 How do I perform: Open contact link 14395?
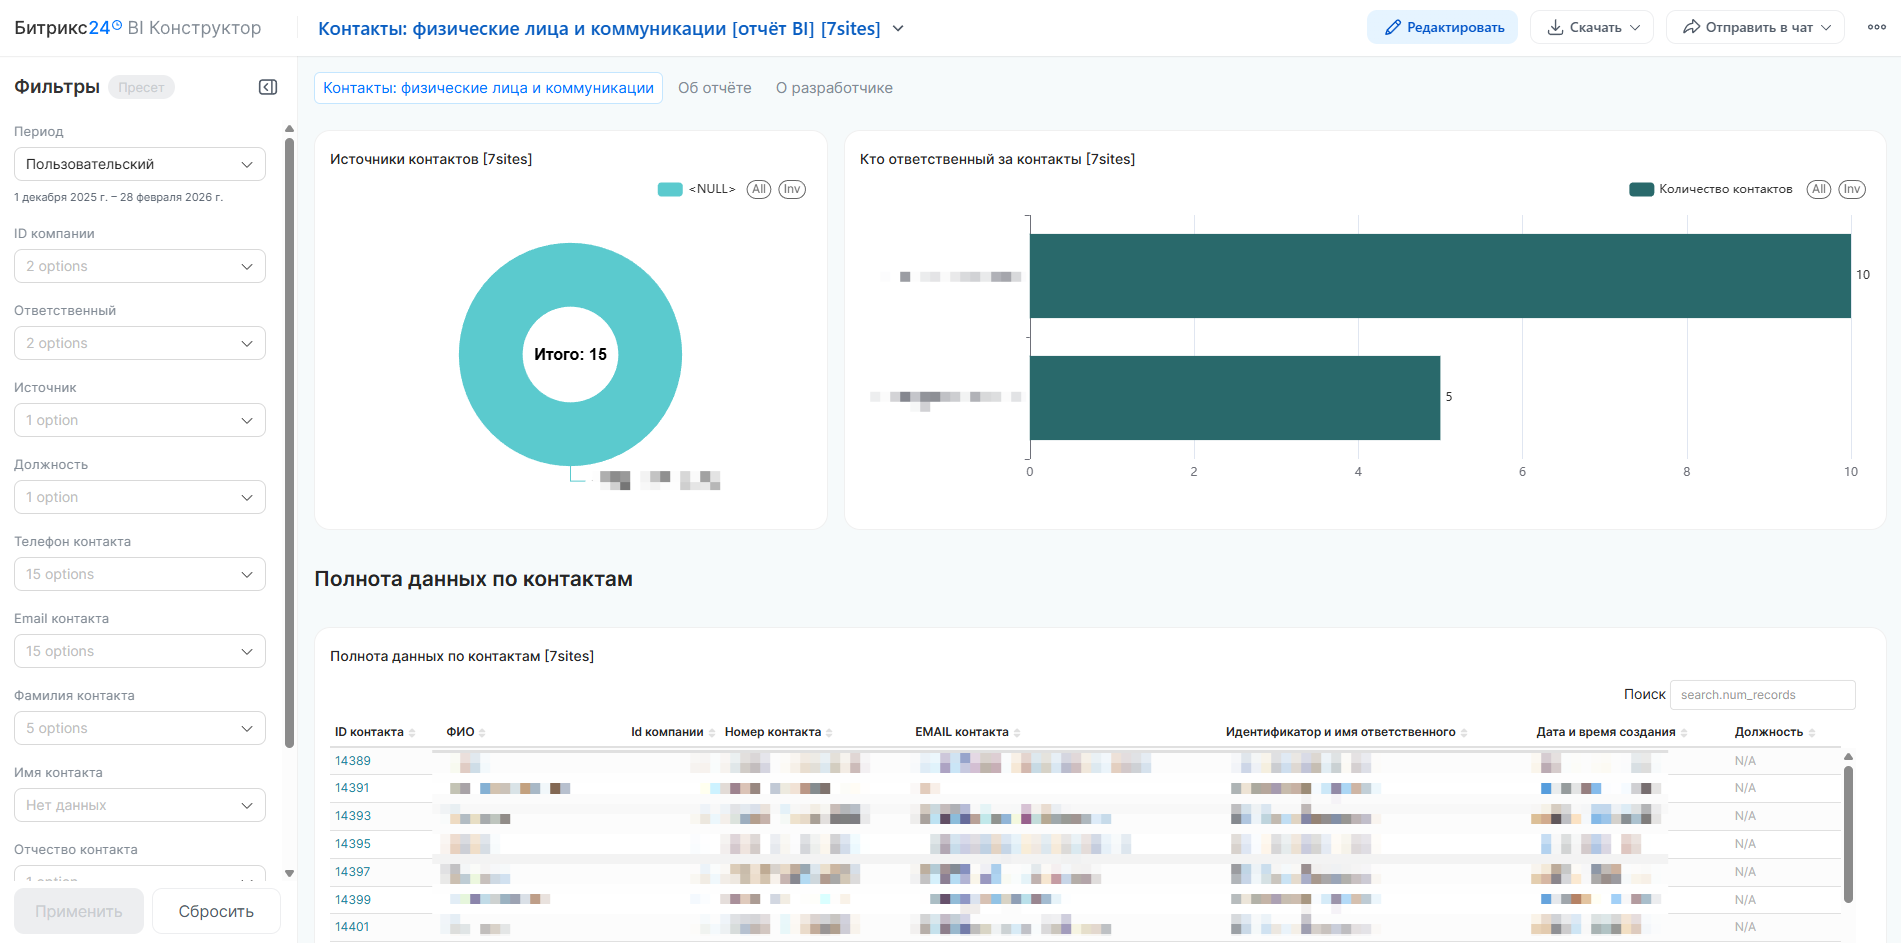(x=353, y=844)
